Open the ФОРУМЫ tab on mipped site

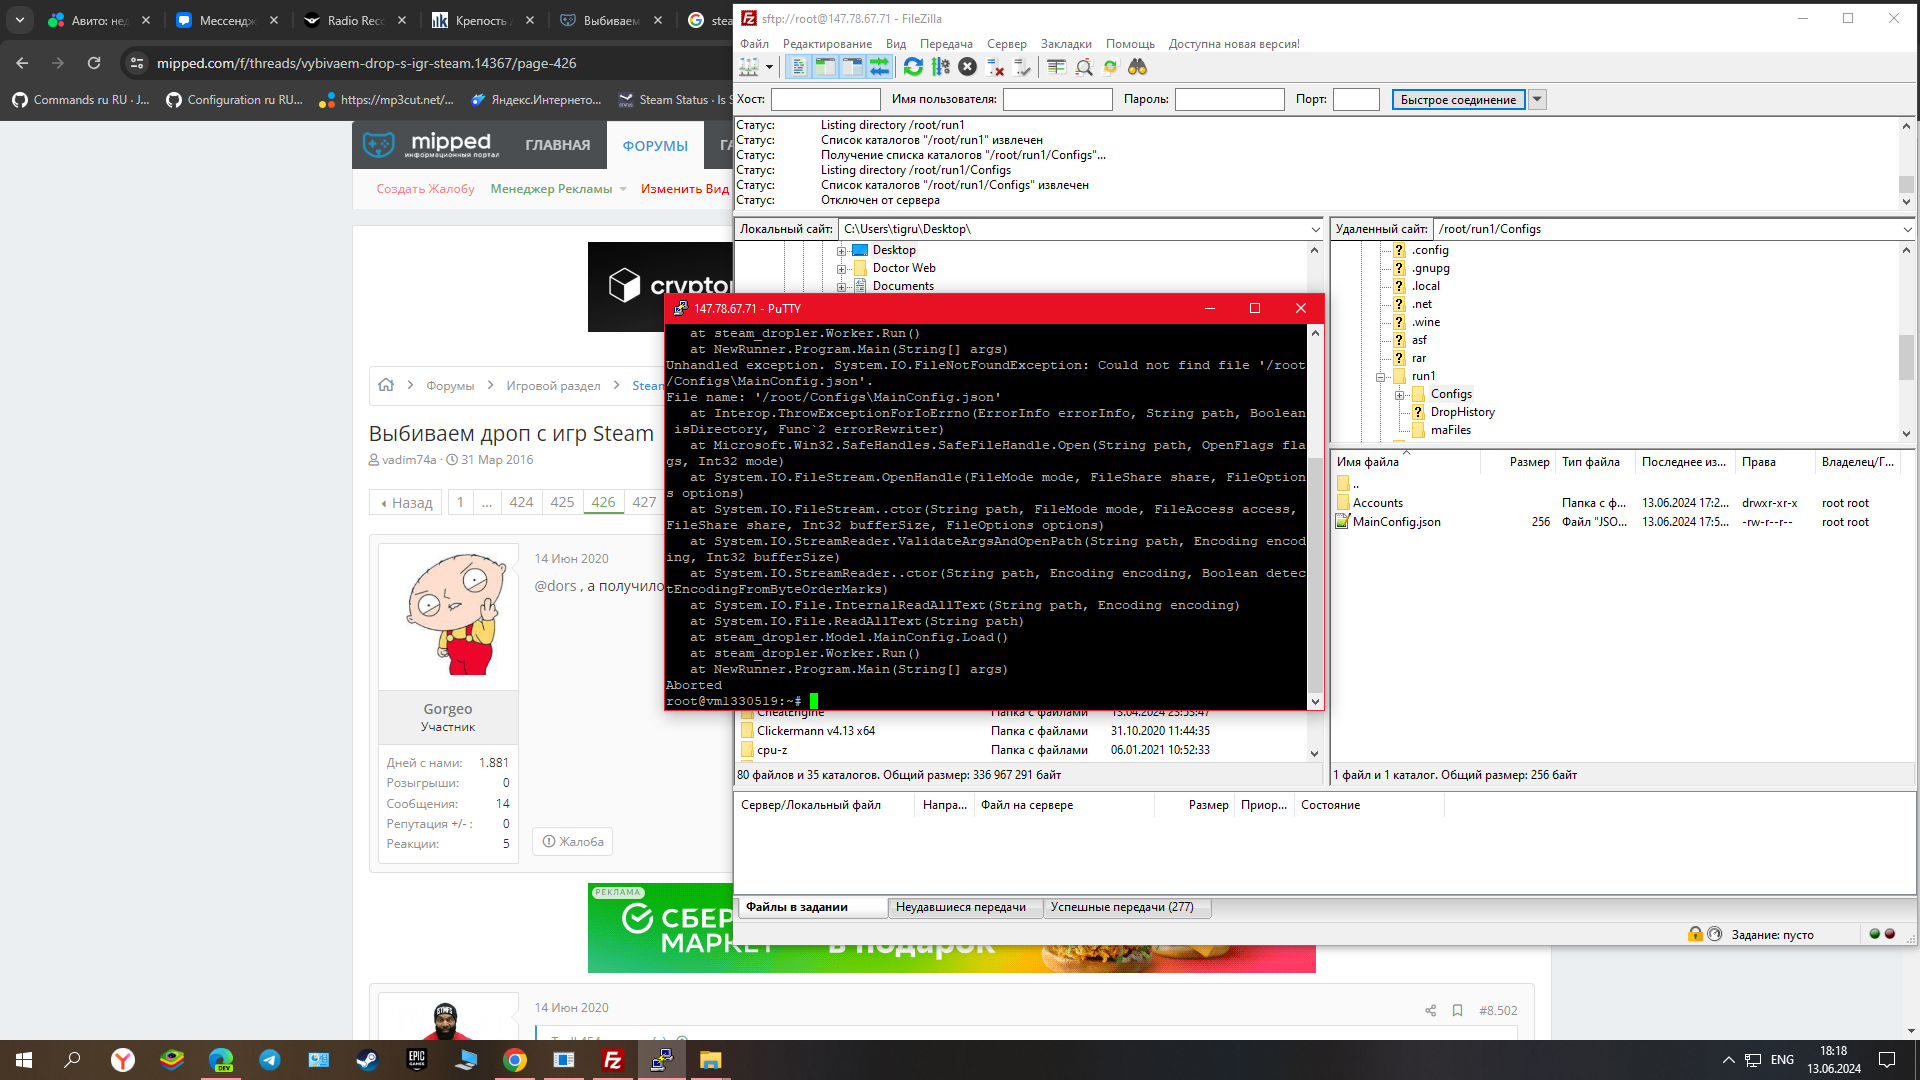655,145
